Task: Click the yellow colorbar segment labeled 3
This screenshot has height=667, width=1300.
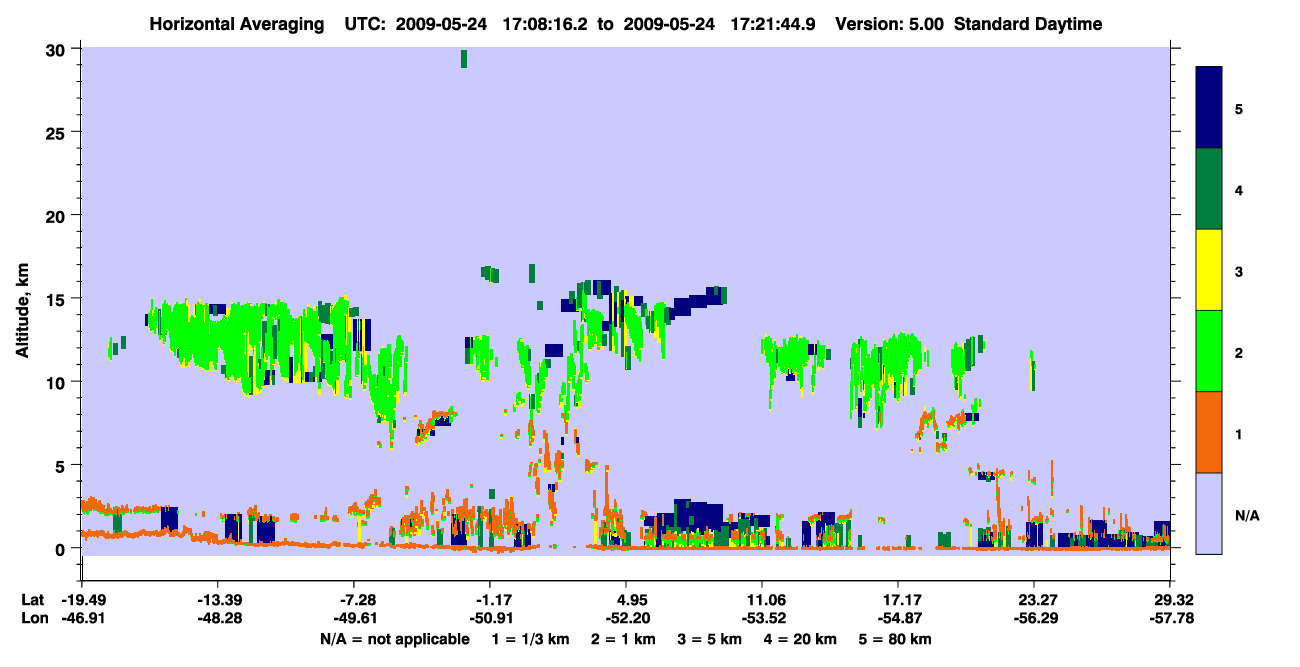Action: pos(1209,270)
